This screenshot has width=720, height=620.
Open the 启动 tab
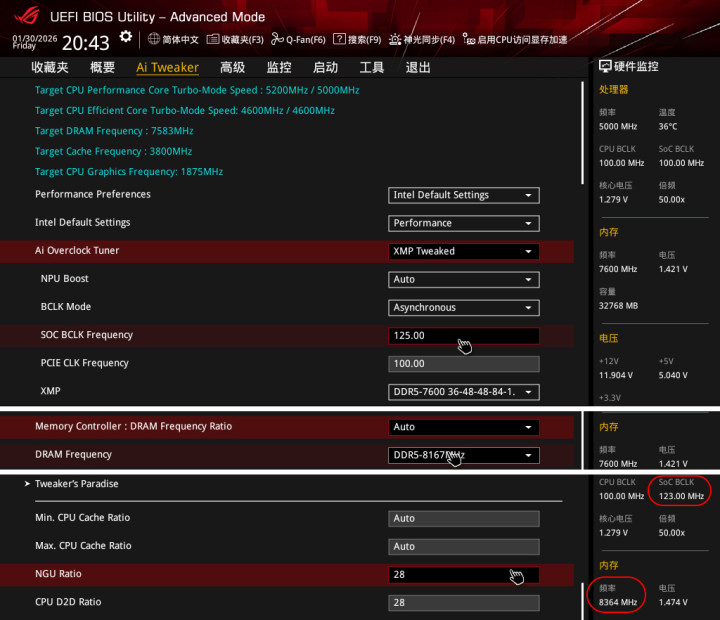[x=325, y=68]
